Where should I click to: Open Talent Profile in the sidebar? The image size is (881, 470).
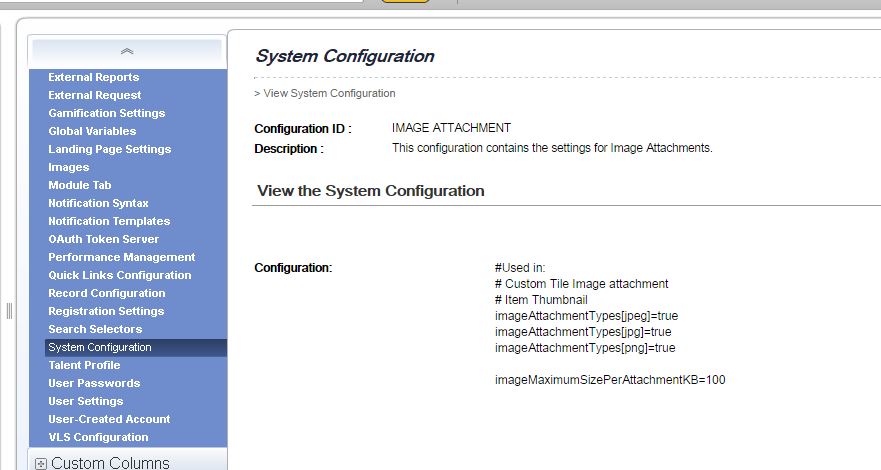tap(84, 365)
